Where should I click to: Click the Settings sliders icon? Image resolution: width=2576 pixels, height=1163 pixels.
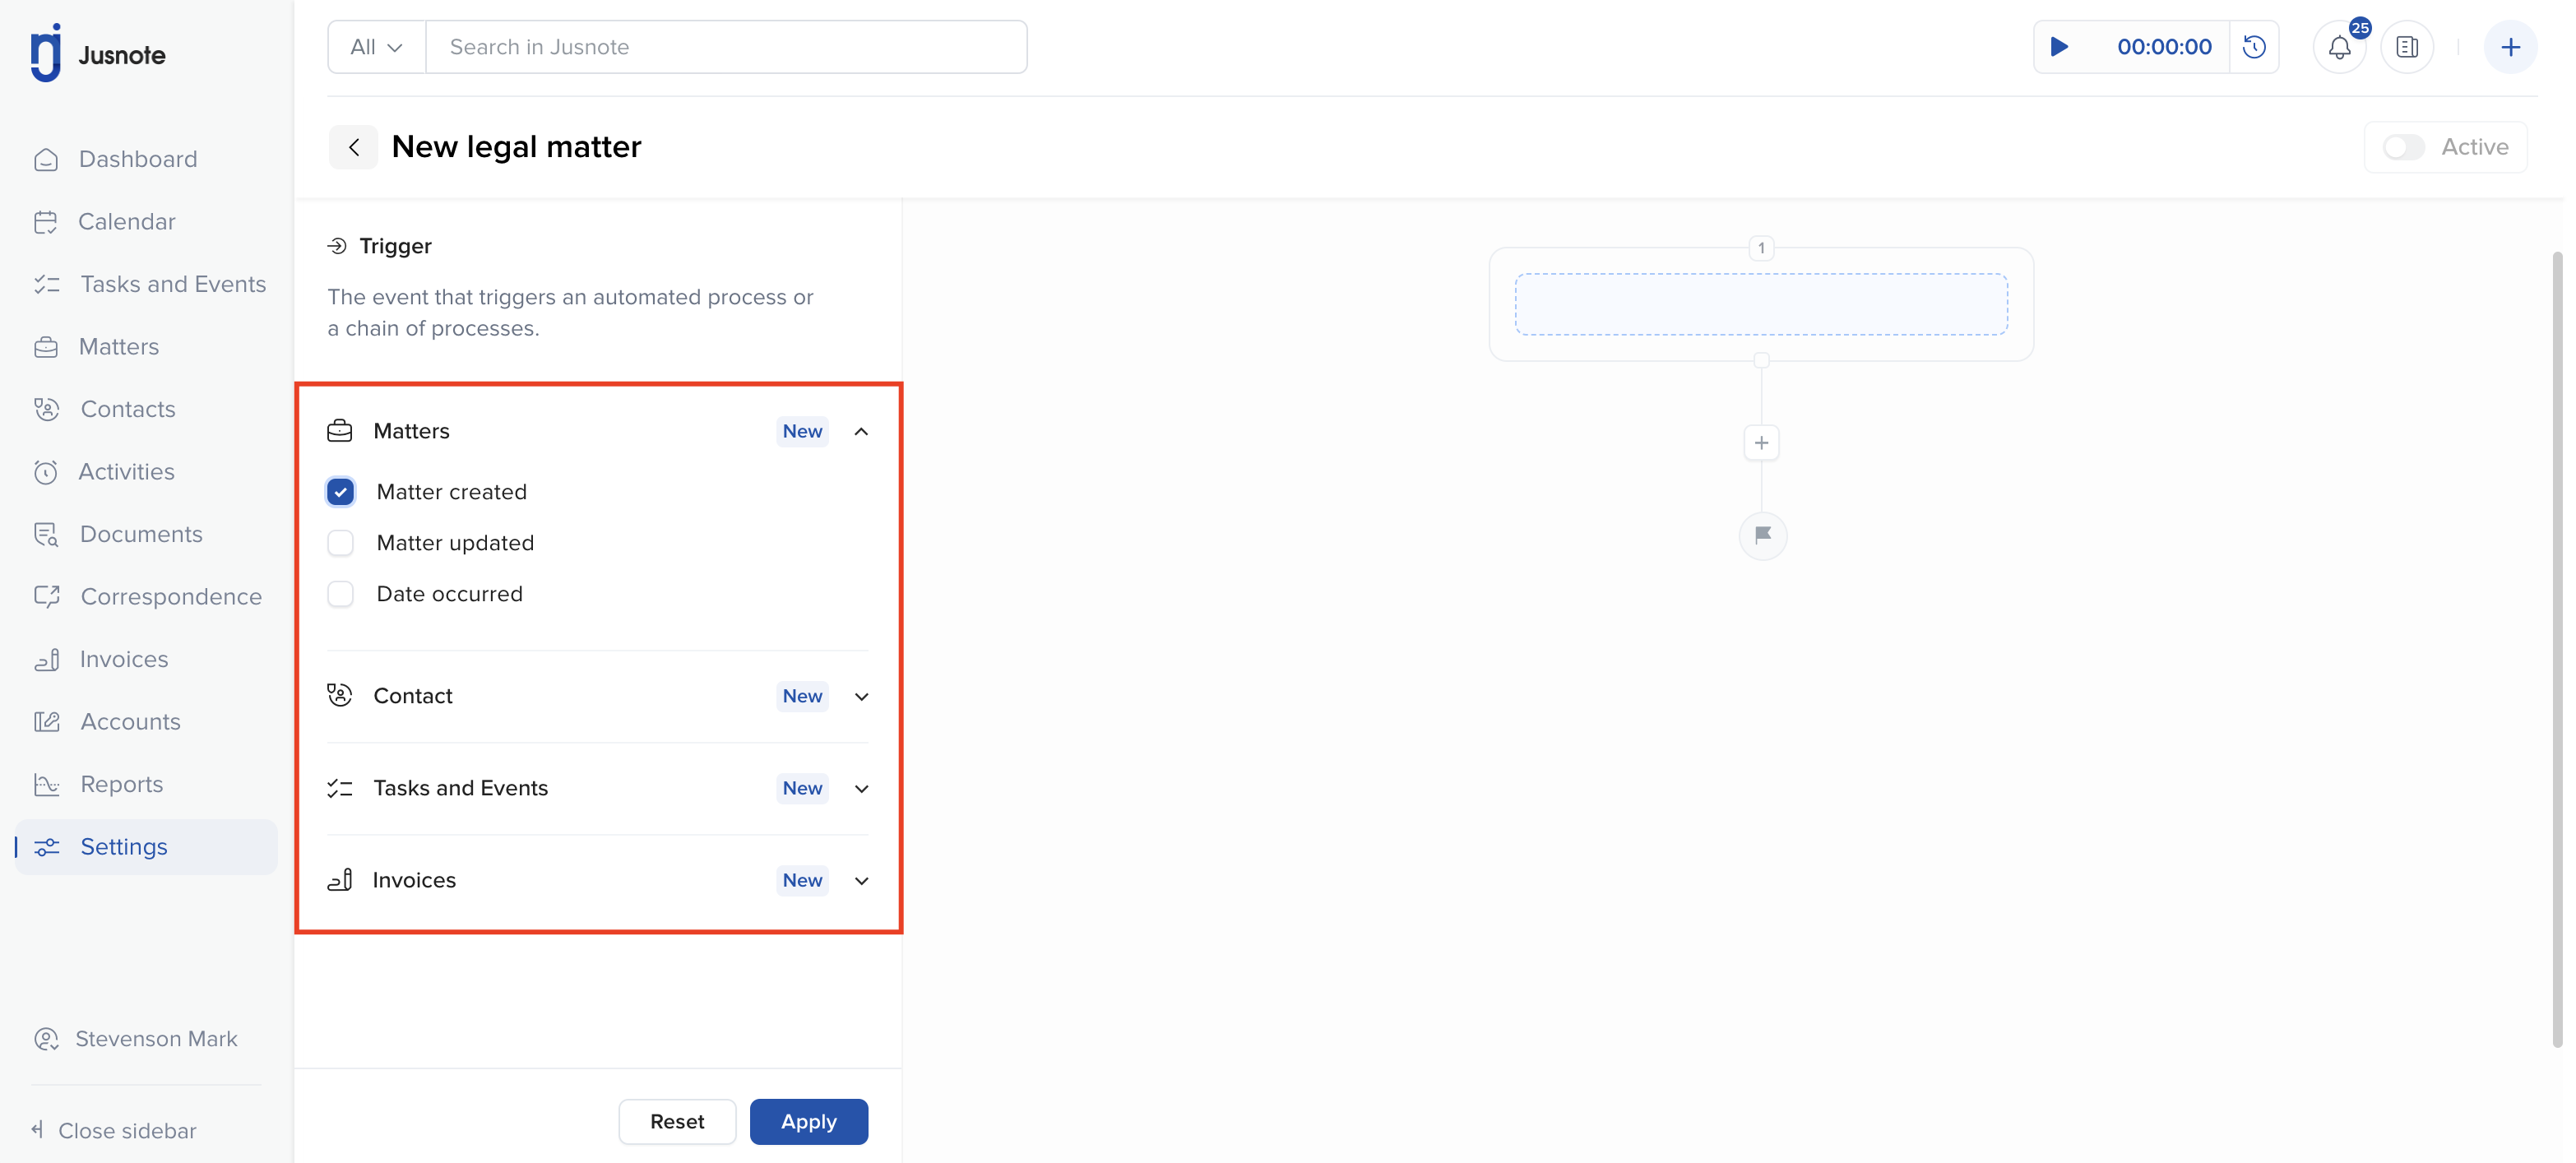(x=46, y=846)
